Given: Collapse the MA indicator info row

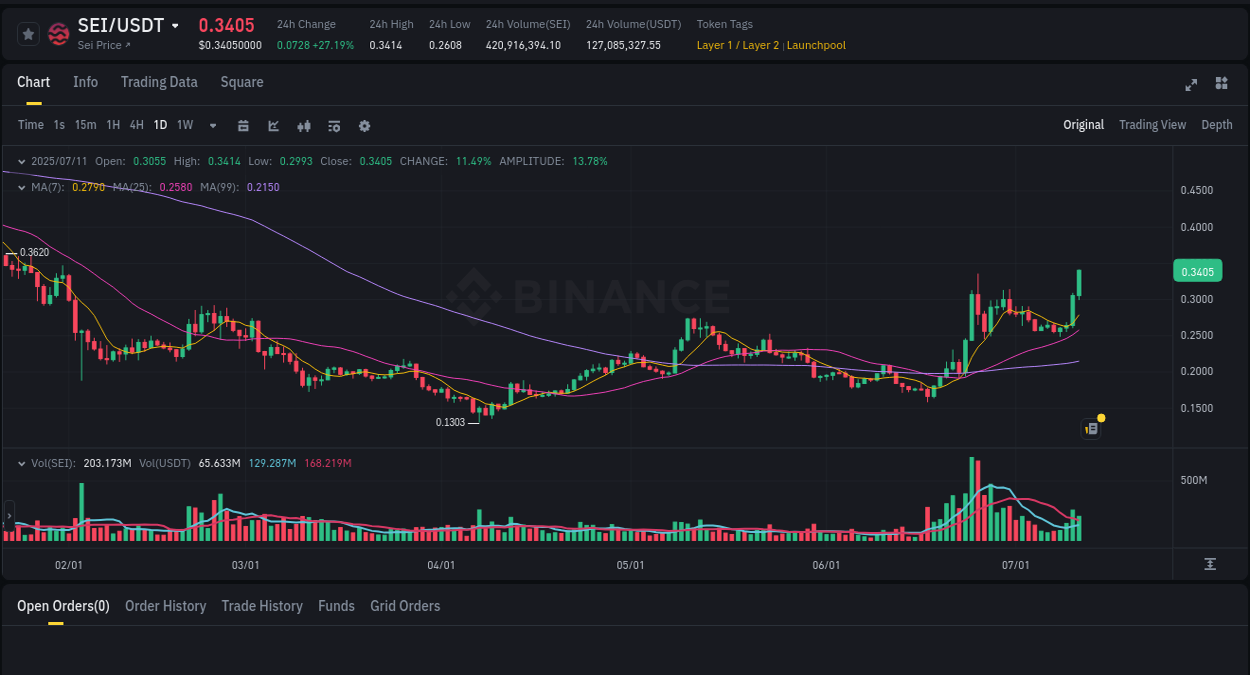Looking at the screenshot, I should click(x=21, y=187).
